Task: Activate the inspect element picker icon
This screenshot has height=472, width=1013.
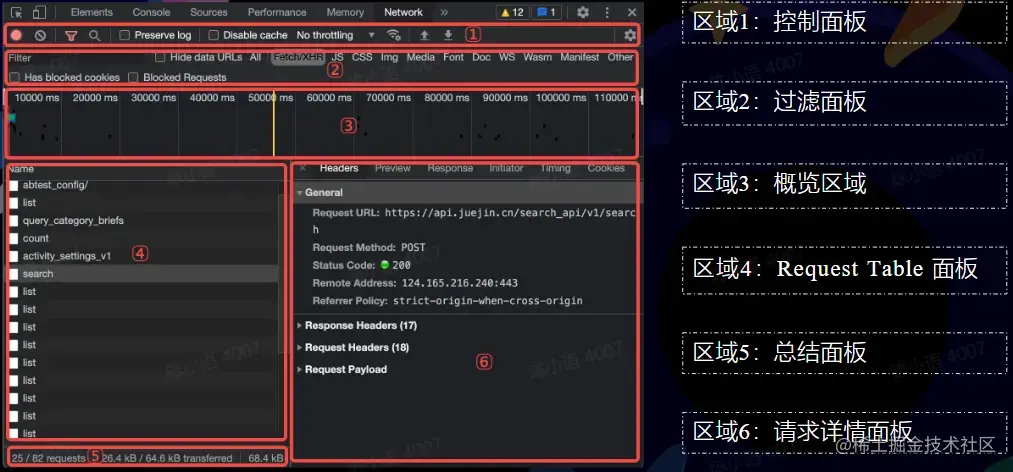Action: point(17,12)
